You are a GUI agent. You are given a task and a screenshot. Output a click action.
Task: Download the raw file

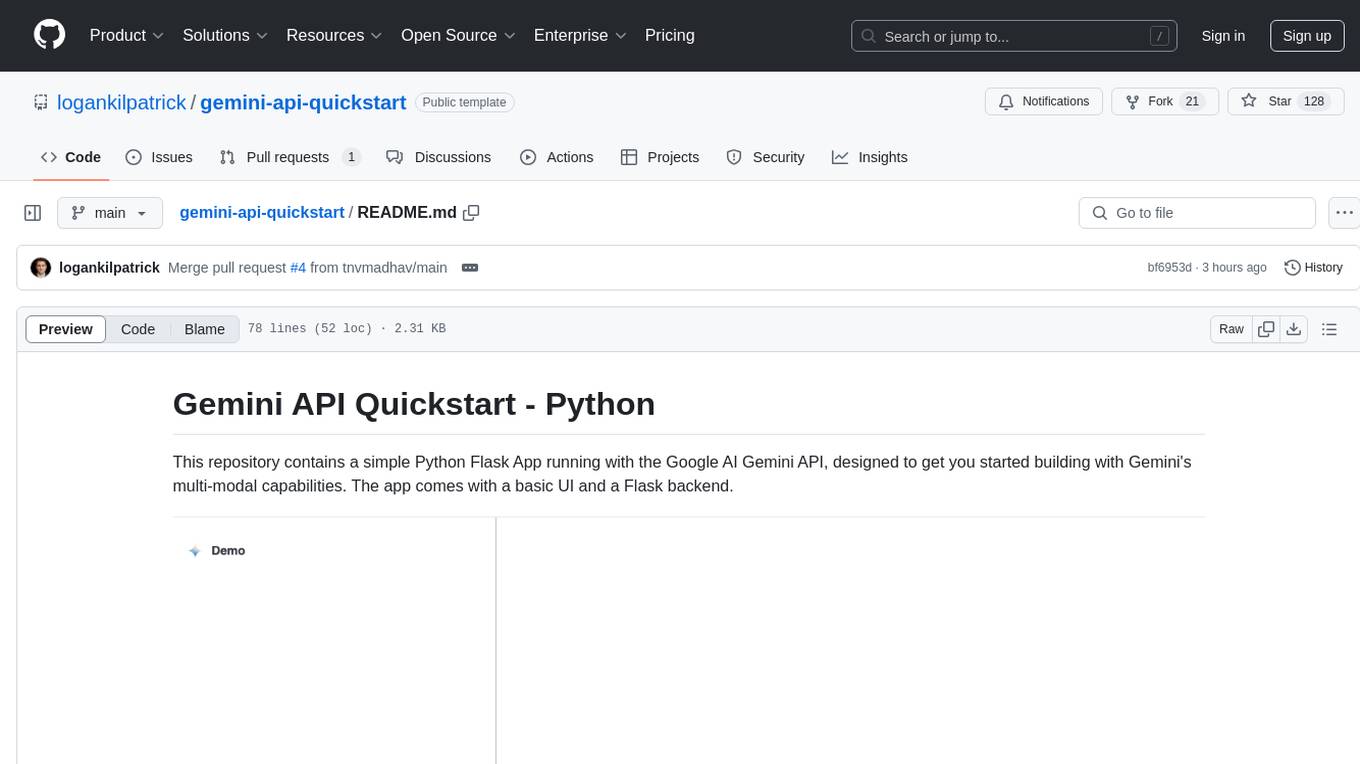1293,329
